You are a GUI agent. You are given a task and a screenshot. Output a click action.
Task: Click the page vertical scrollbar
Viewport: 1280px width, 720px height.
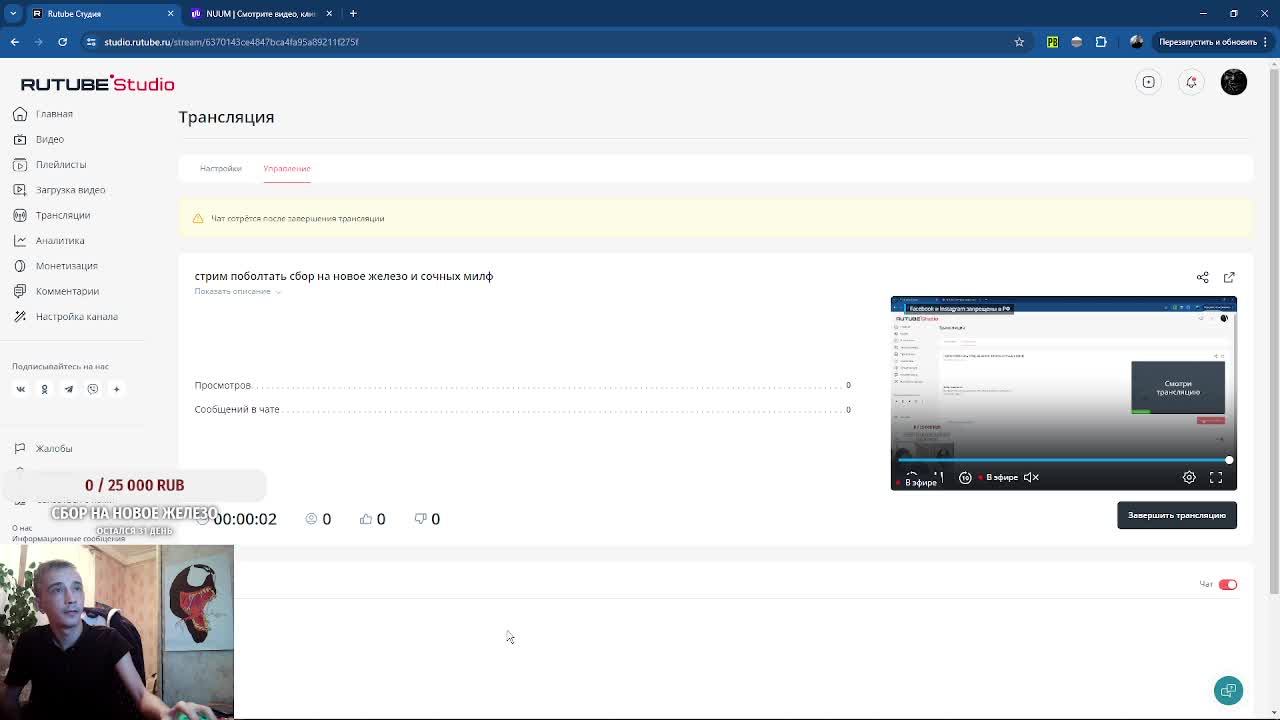click(x=1273, y=330)
